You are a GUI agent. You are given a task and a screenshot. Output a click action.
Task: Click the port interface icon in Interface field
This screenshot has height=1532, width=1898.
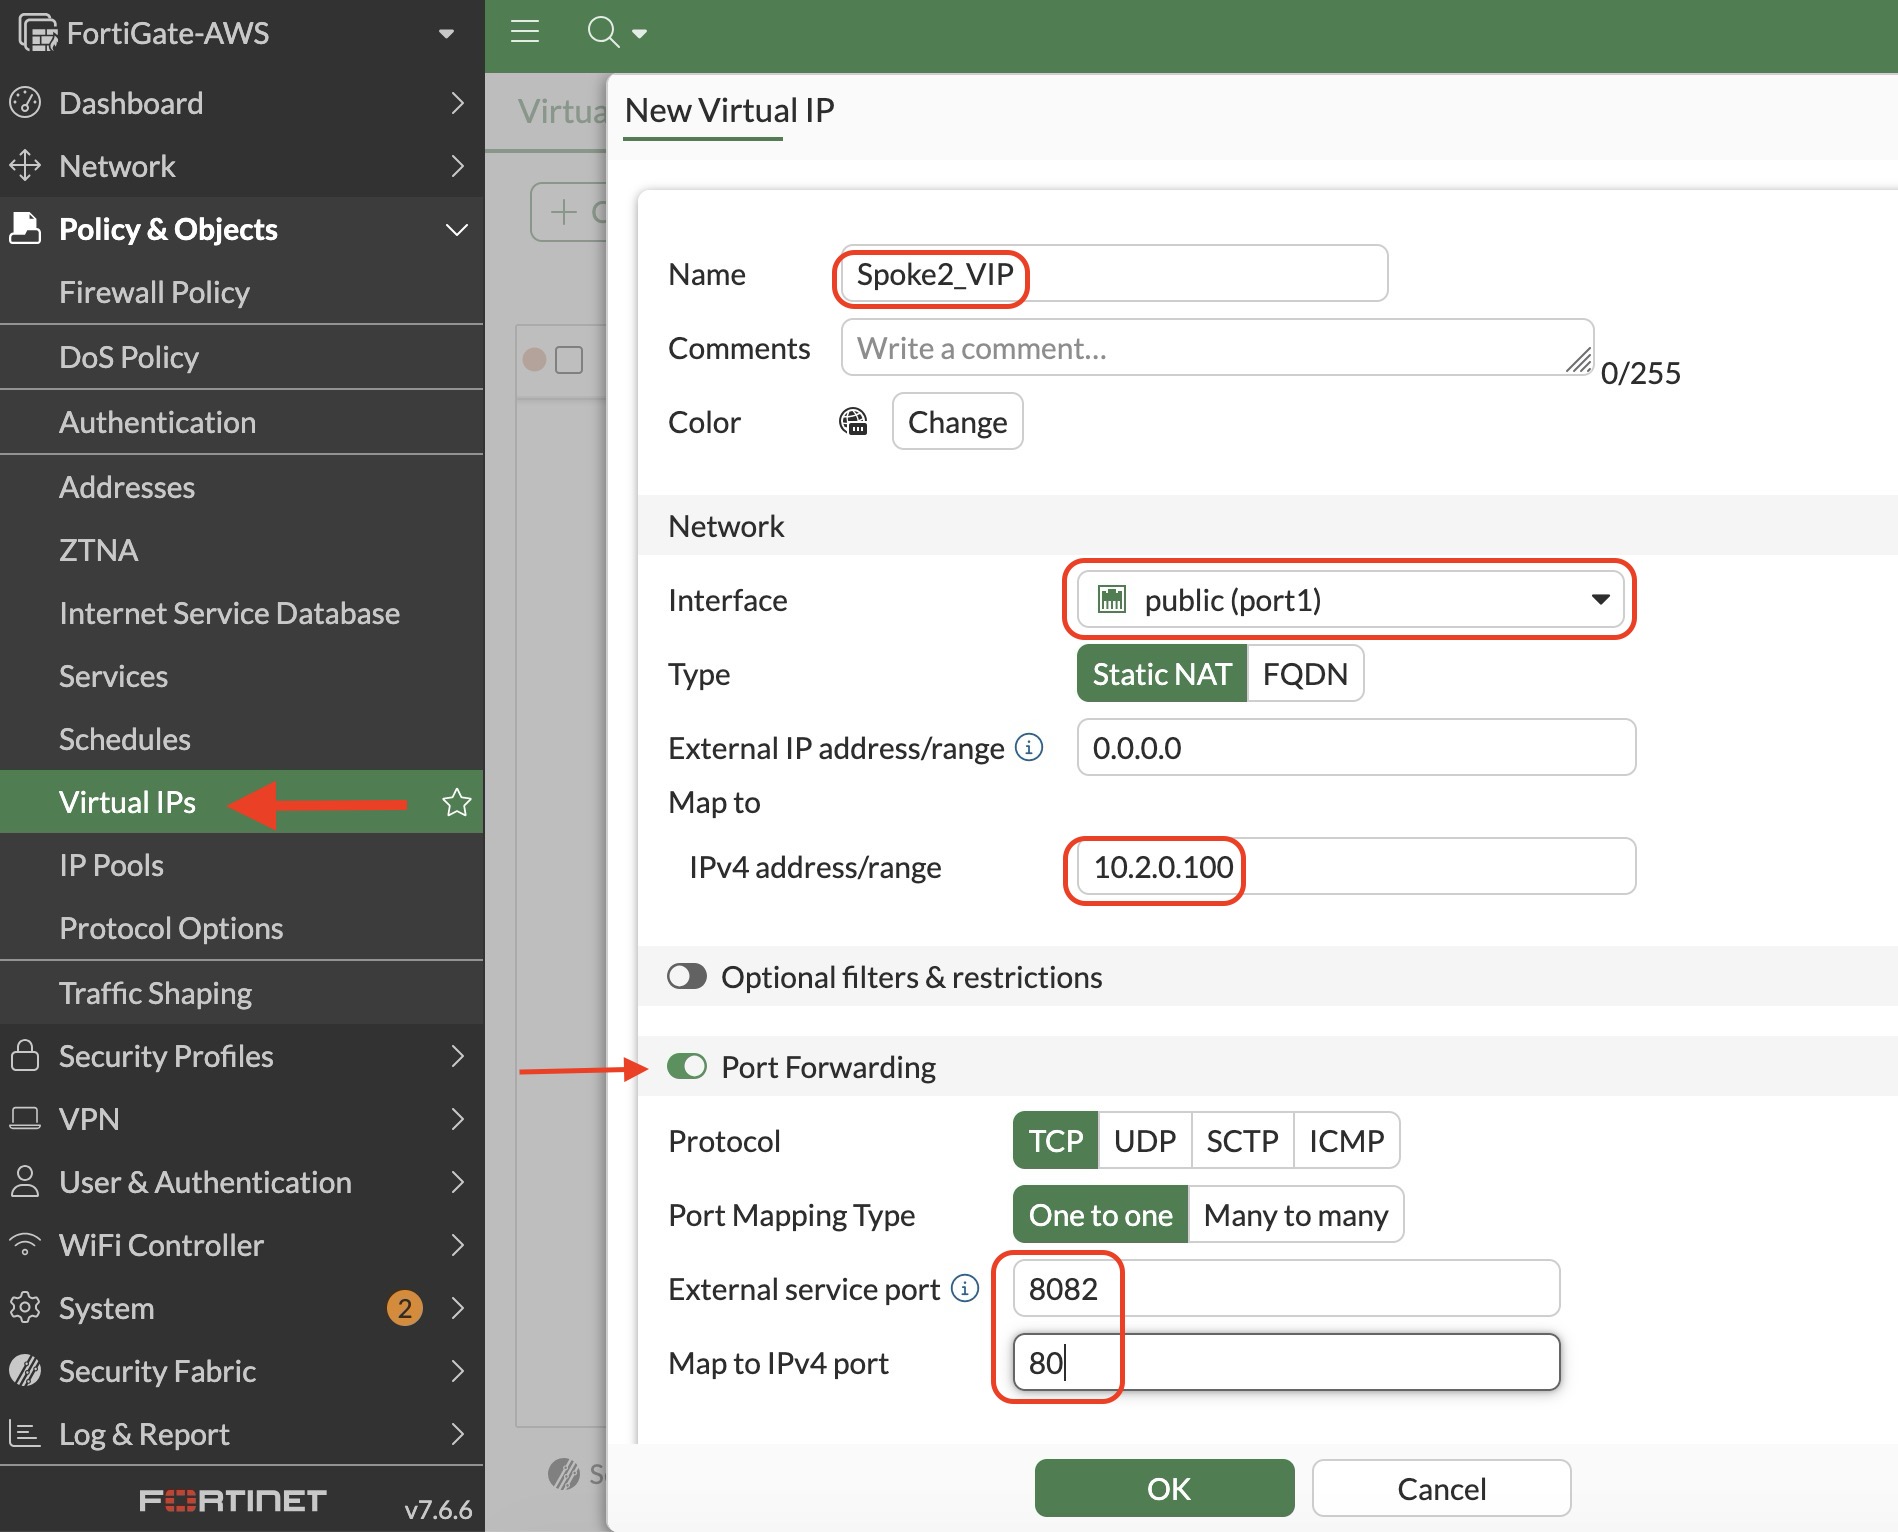(x=1112, y=599)
